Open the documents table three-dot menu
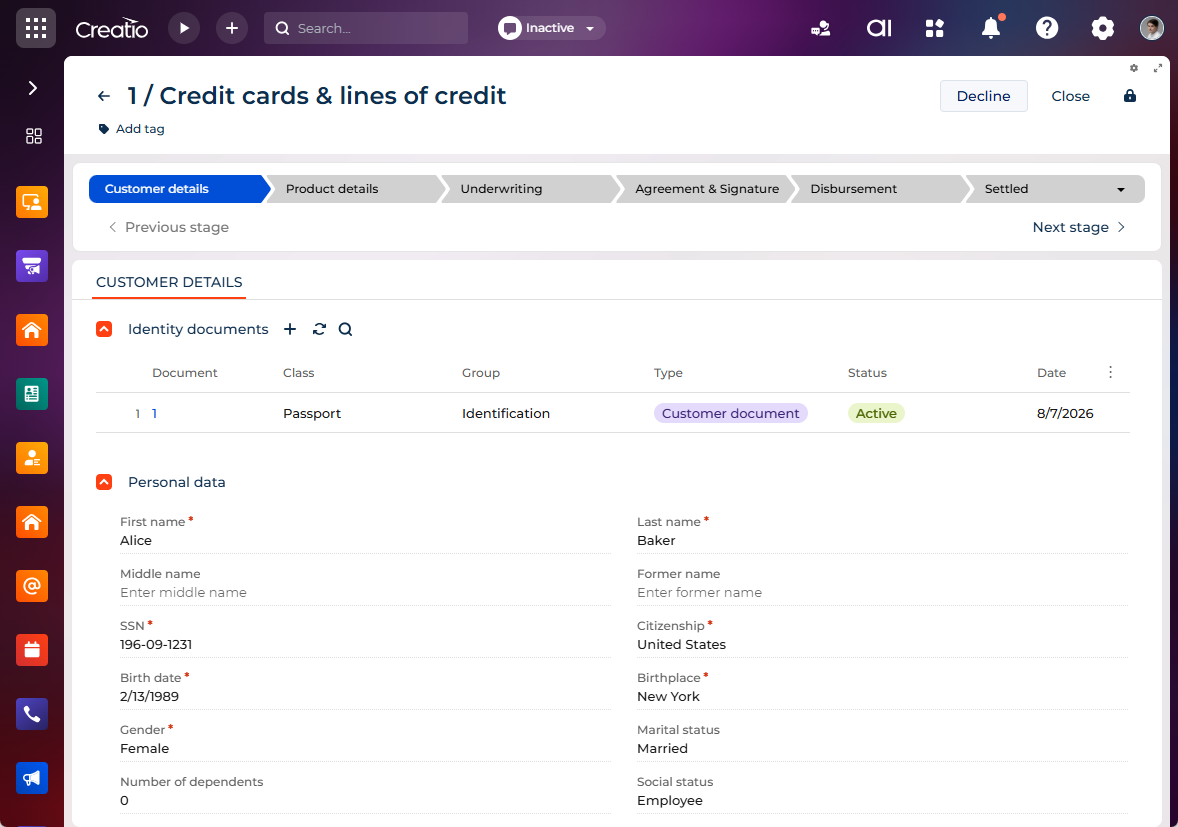This screenshot has width=1178, height=827. tap(1110, 372)
